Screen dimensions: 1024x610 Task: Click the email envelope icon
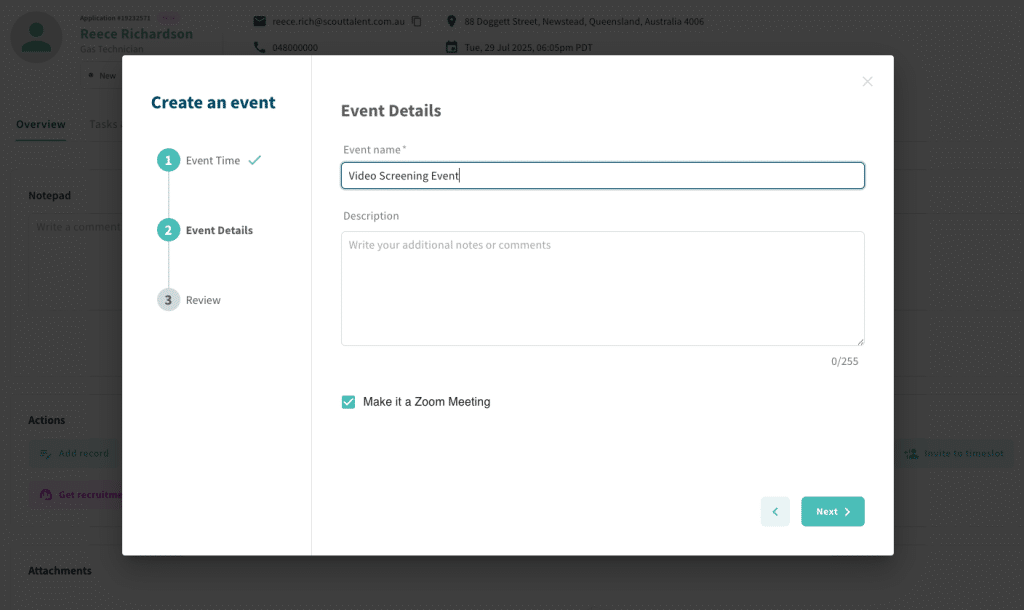(260, 21)
